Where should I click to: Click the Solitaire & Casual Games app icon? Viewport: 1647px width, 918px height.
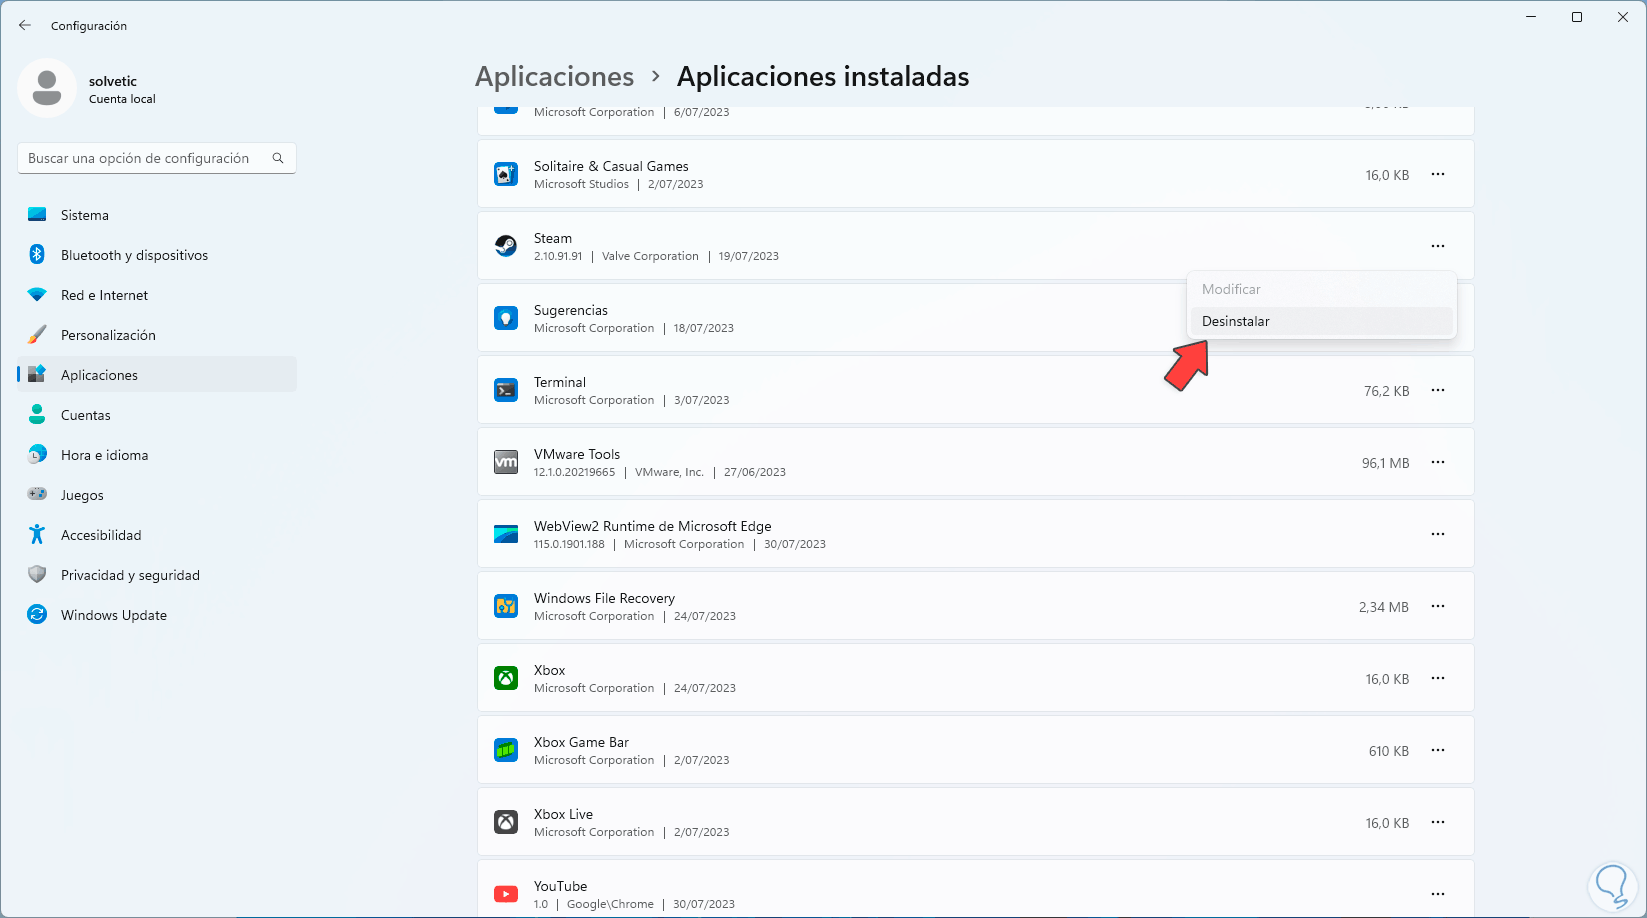pos(506,174)
